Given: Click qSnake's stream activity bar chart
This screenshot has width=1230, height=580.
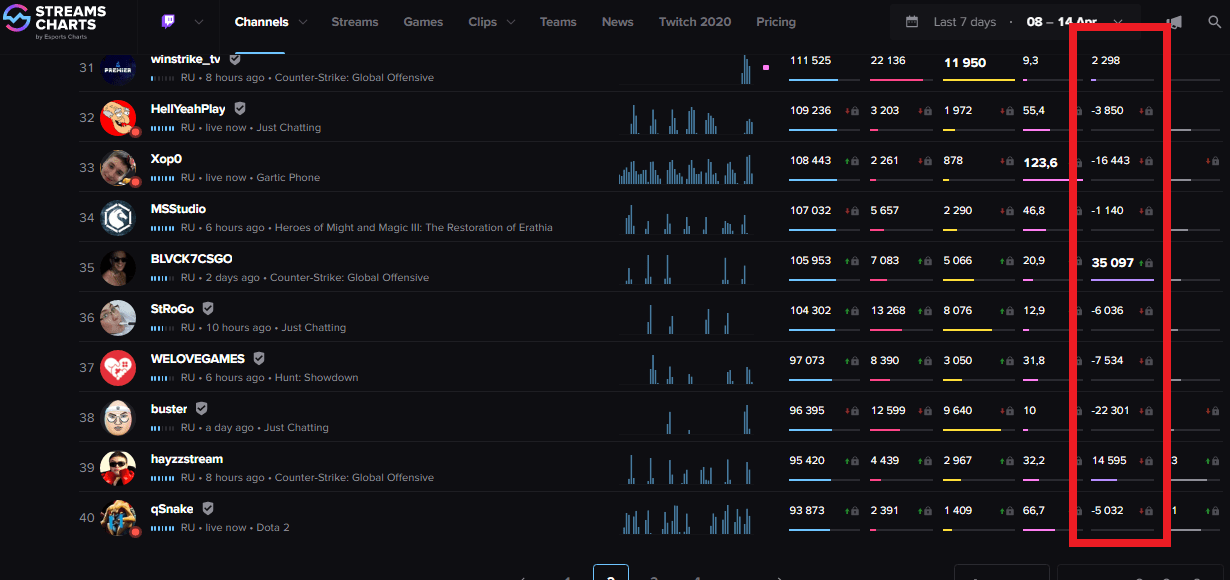Looking at the screenshot, I should click(x=689, y=519).
